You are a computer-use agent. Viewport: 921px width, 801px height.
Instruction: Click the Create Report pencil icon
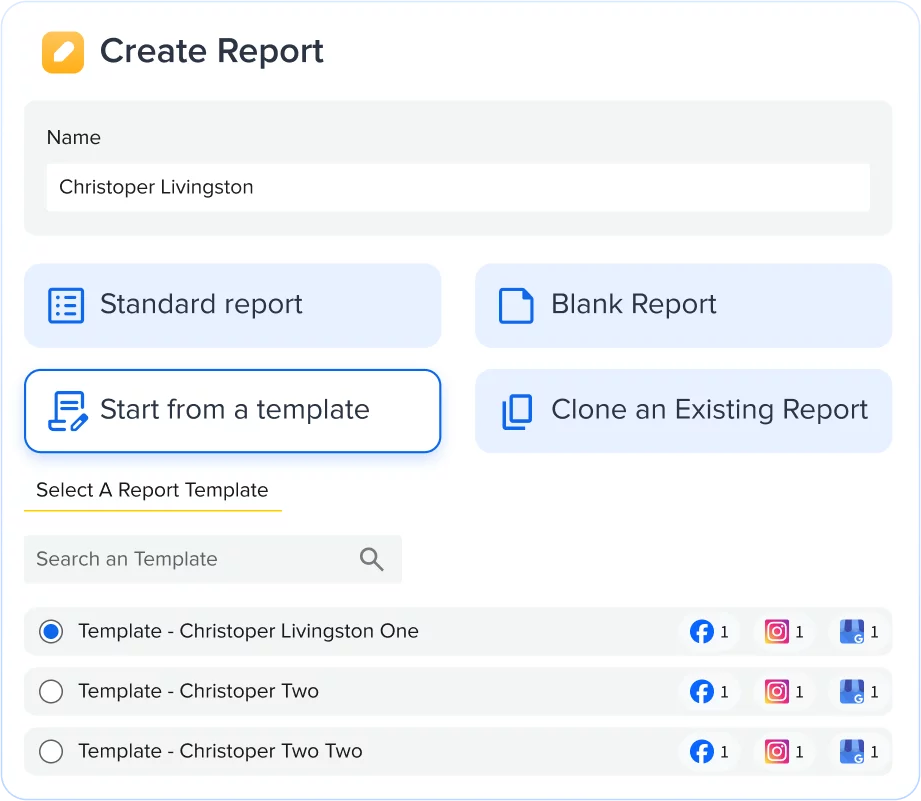pyautogui.click(x=62, y=50)
